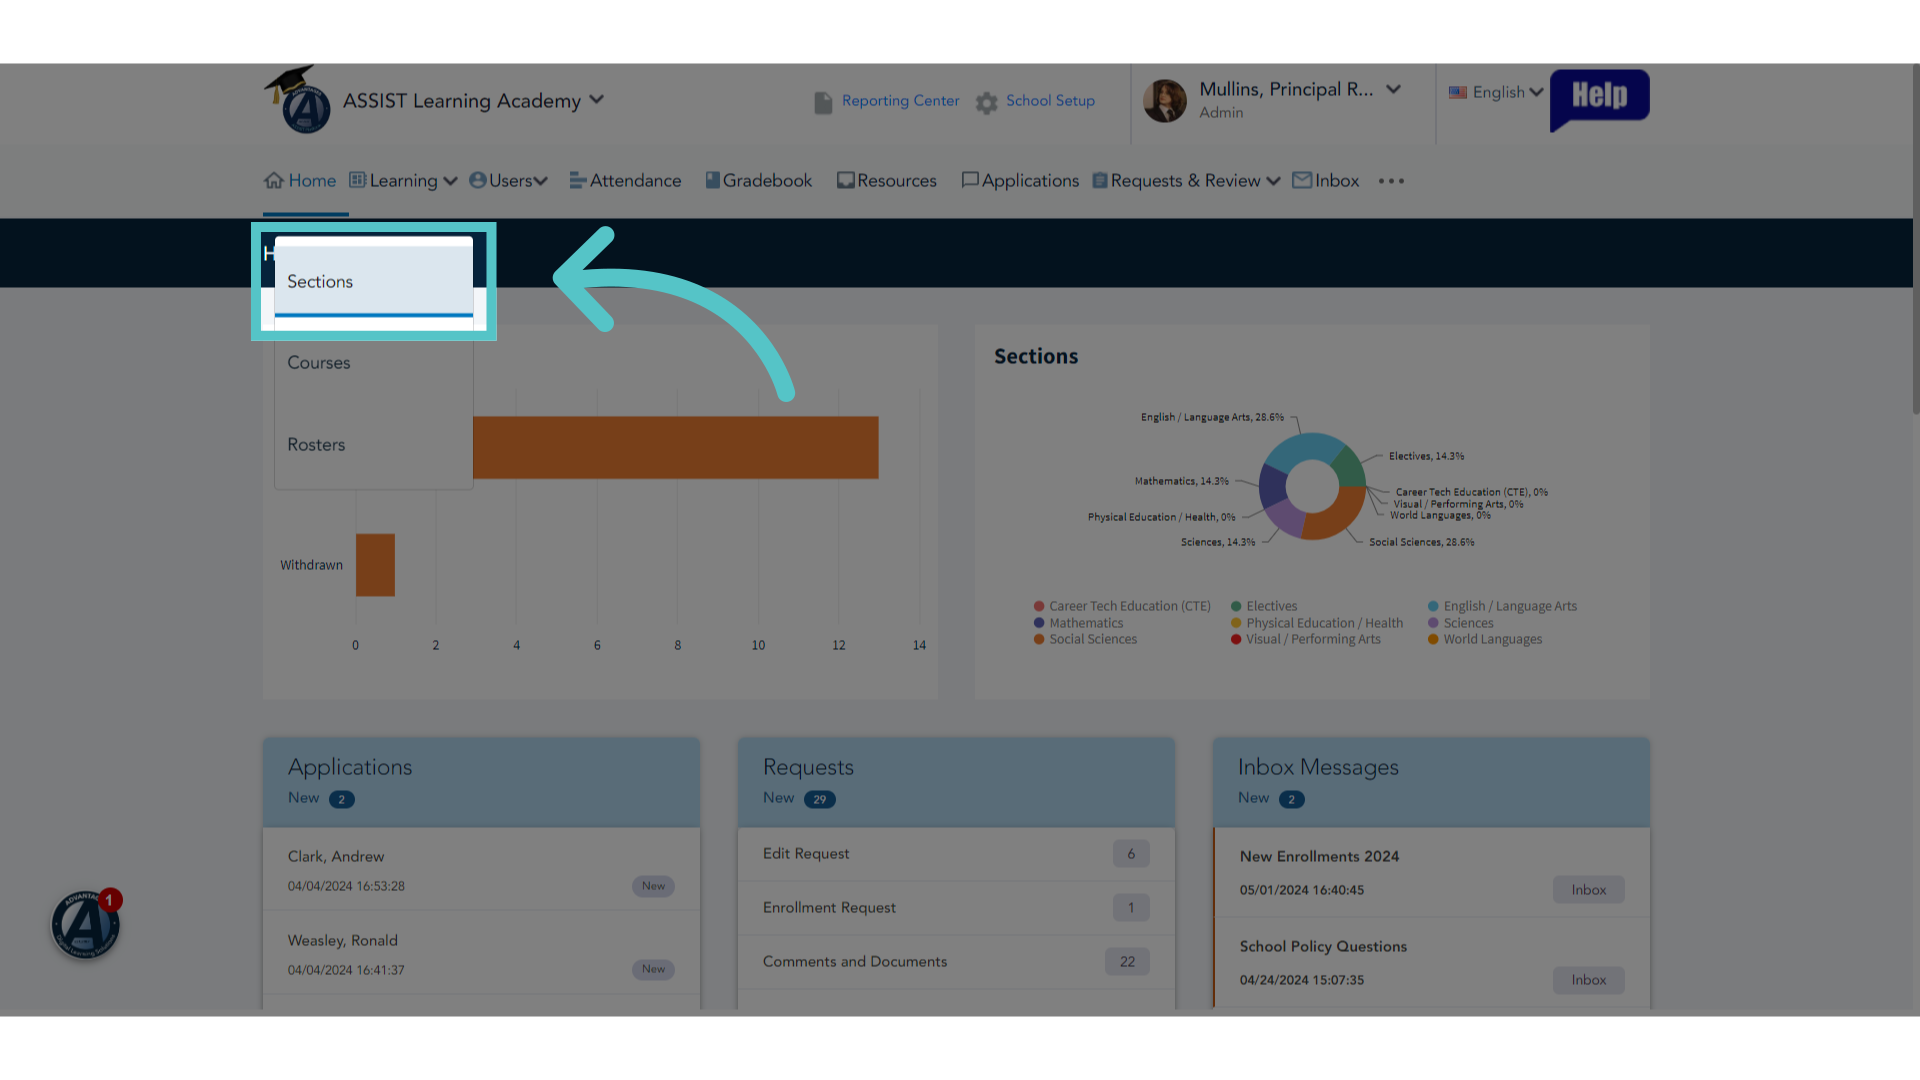Viewport: 1920px width, 1080px height.
Task: Open the Help speech bubble
Action: click(x=1599, y=99)
